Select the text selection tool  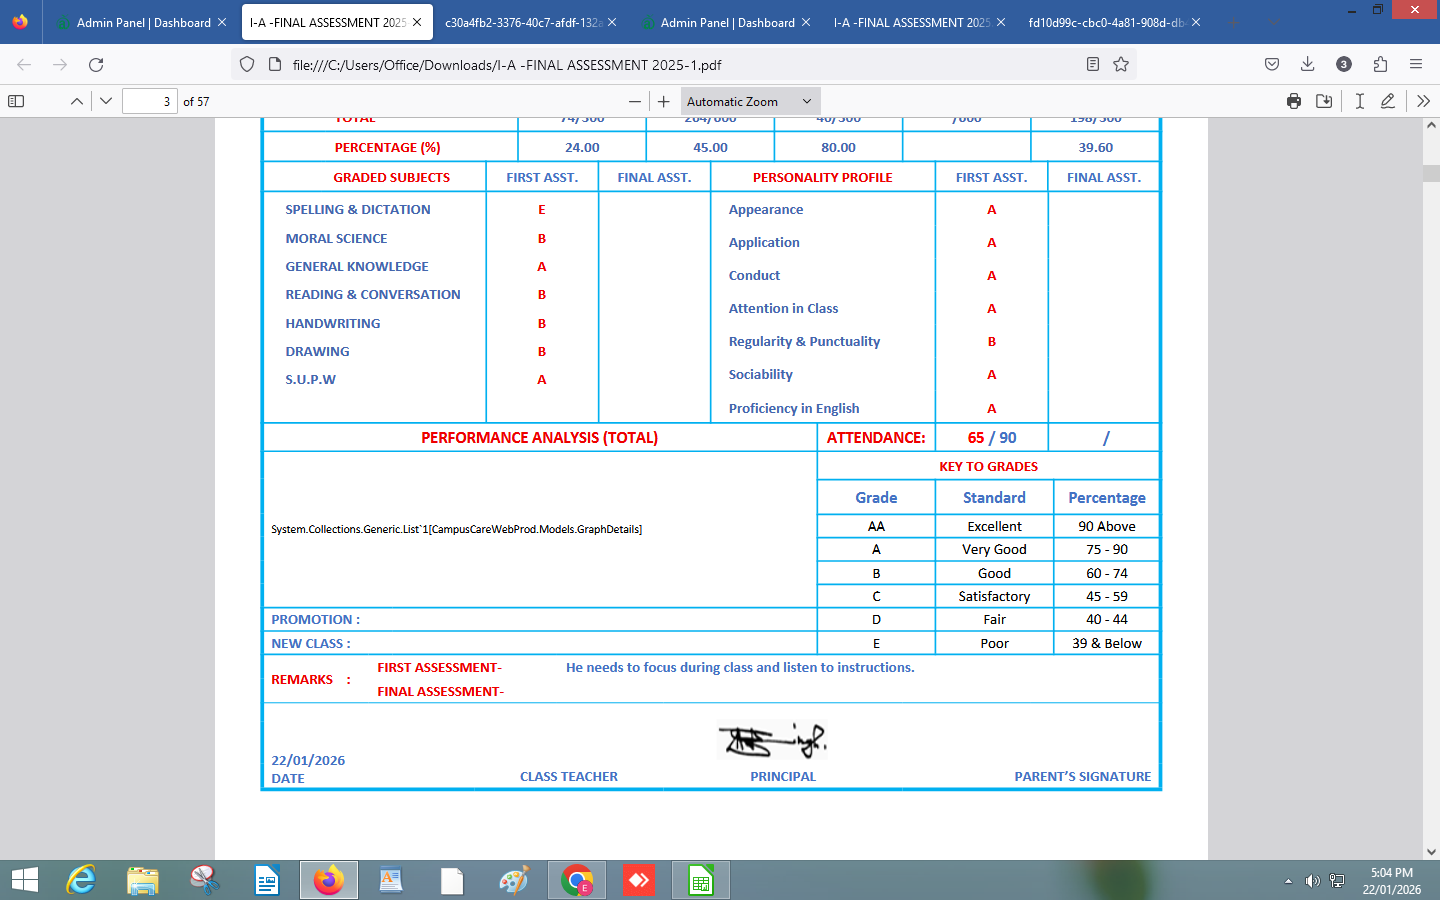point(1358,100)
